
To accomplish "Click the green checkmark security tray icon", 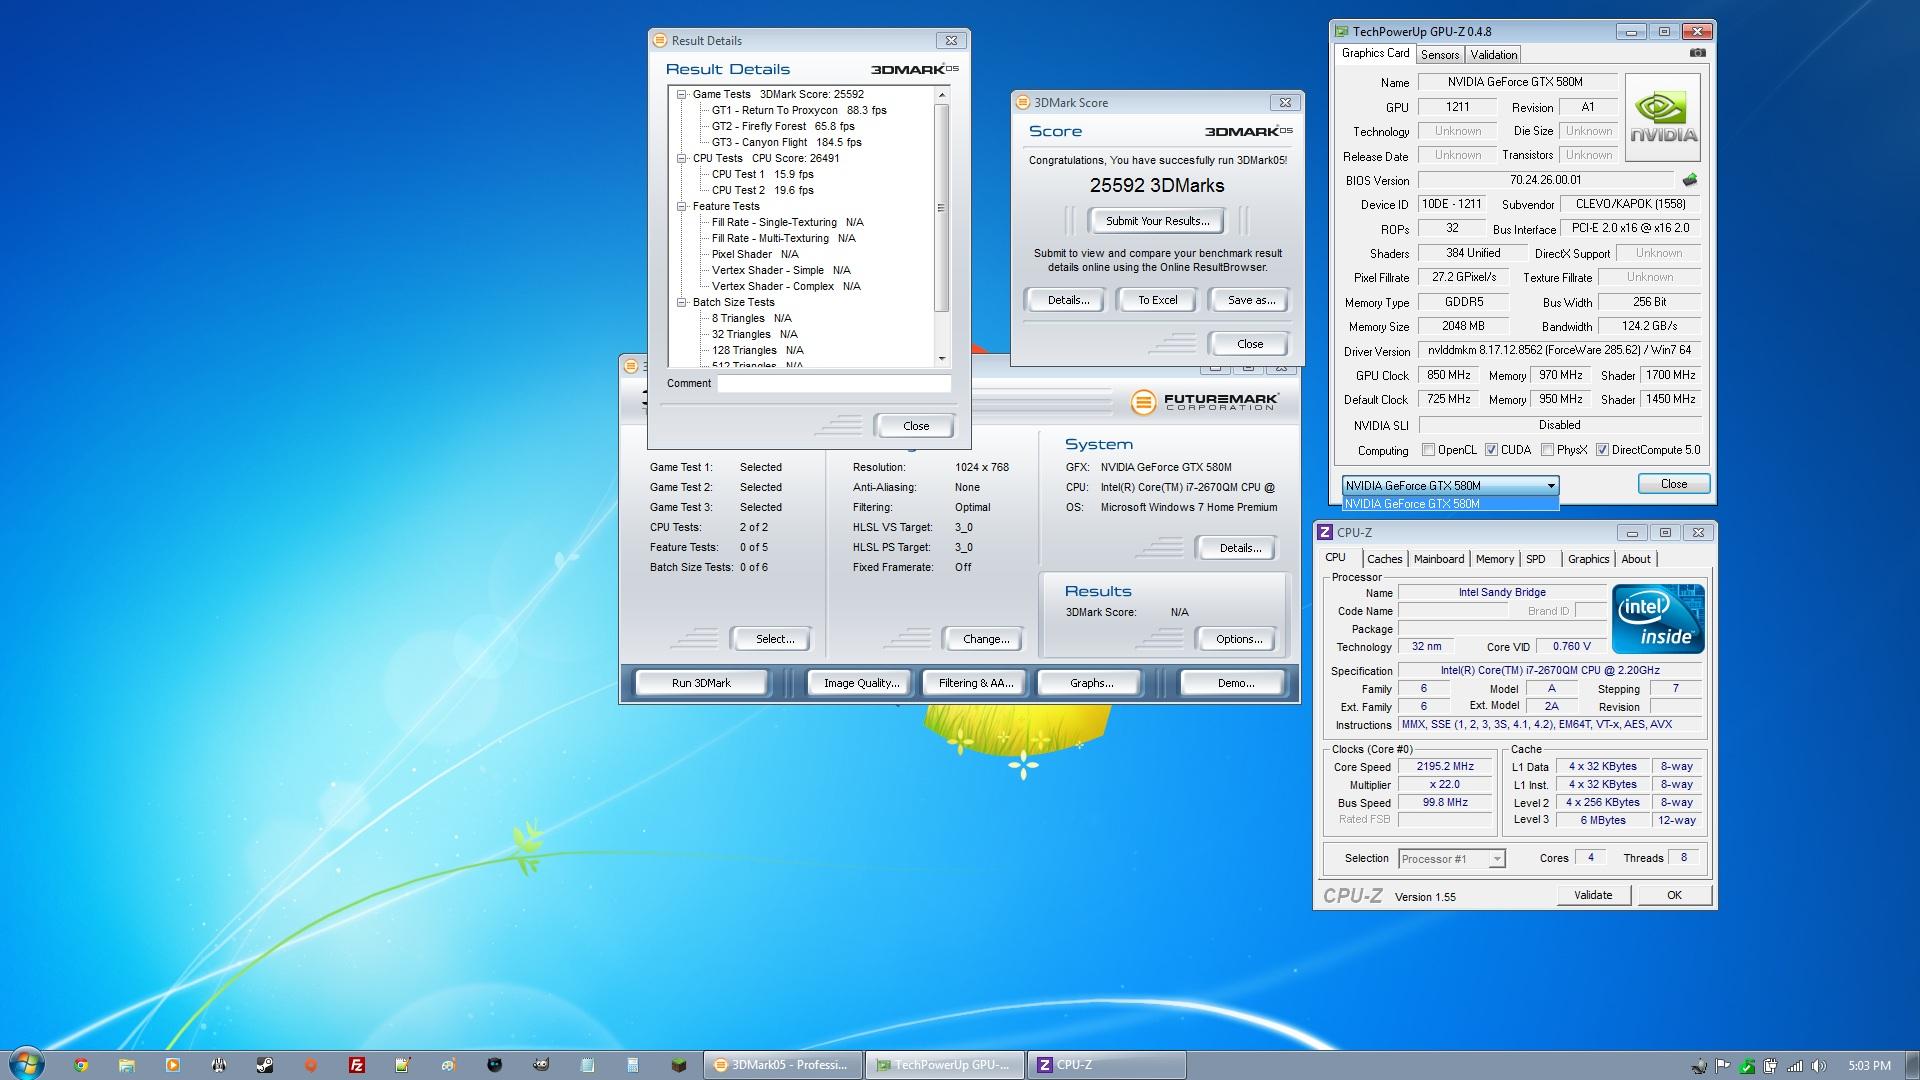I will [x=1747, y=1066].
